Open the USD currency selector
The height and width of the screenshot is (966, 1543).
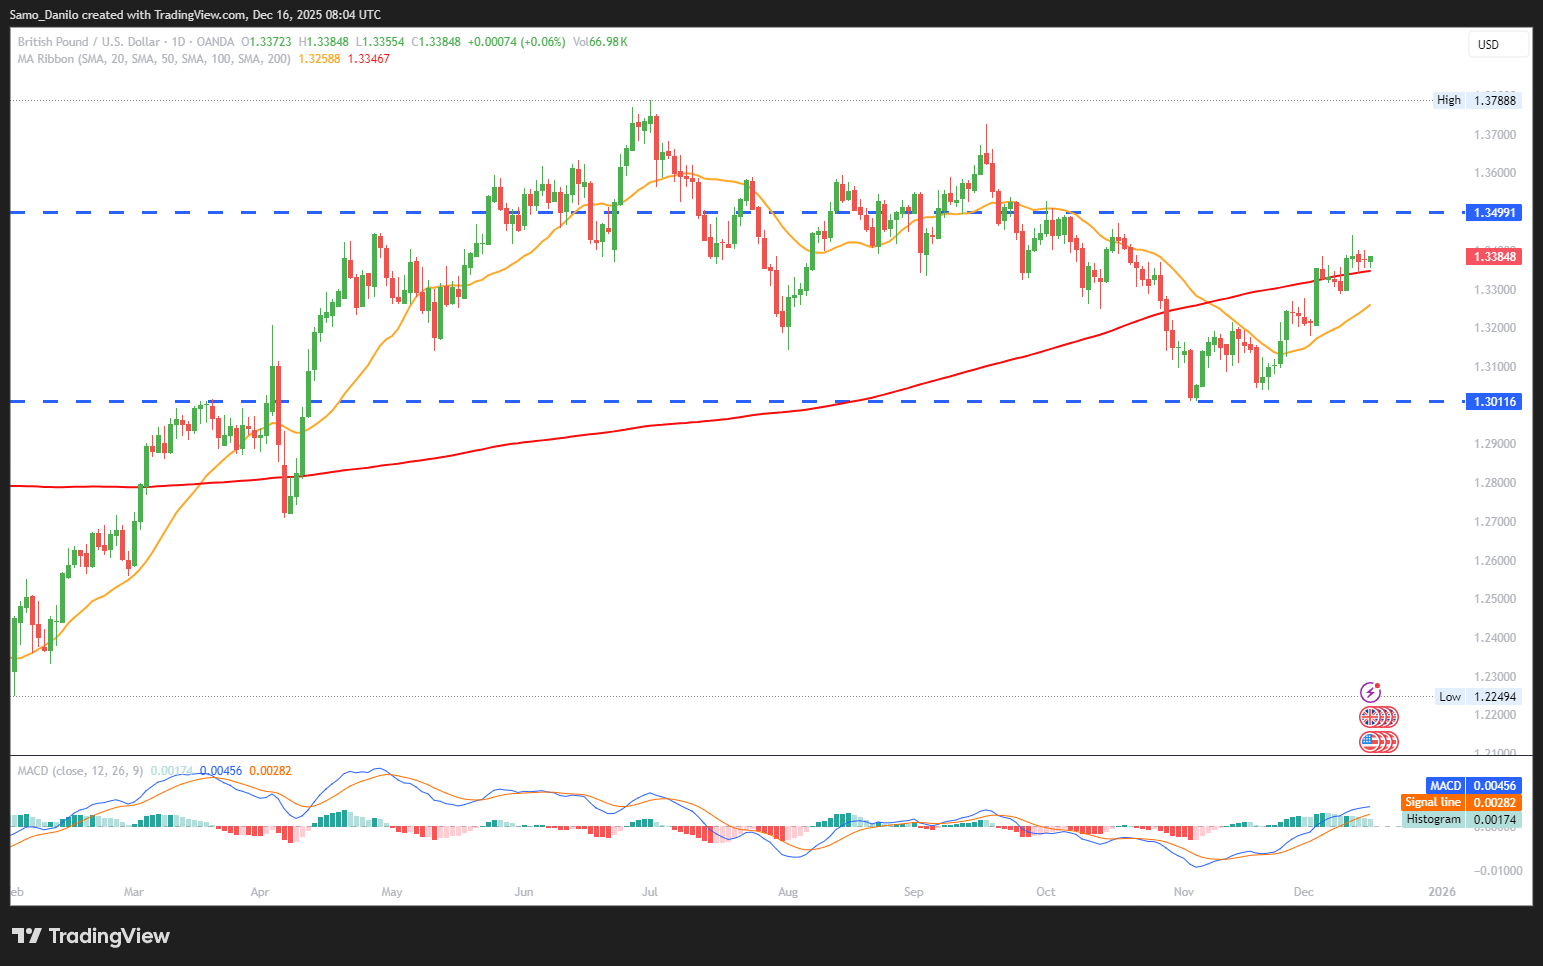pos(1498,44)
